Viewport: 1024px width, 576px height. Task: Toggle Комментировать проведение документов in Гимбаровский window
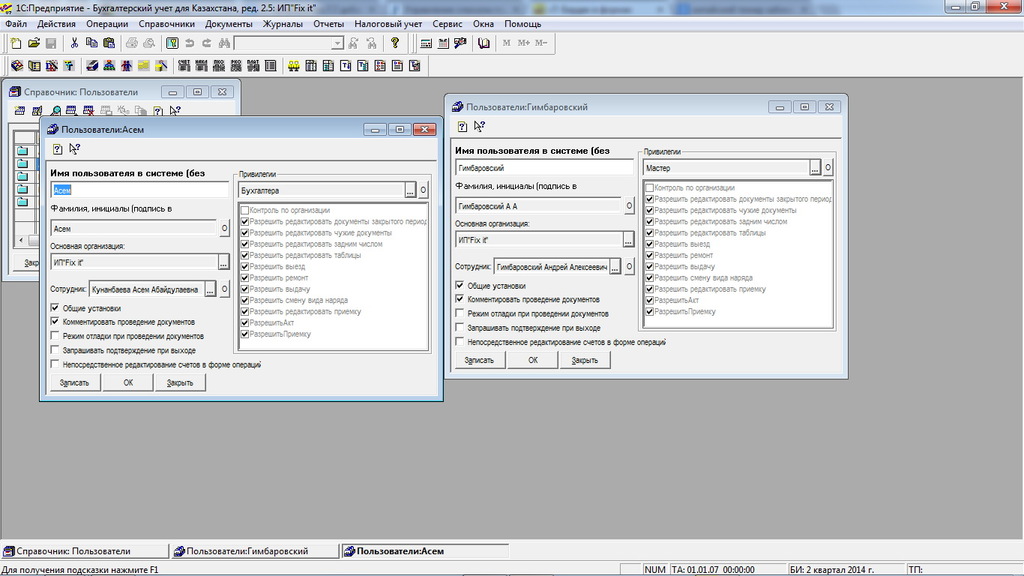pos(460,299)
